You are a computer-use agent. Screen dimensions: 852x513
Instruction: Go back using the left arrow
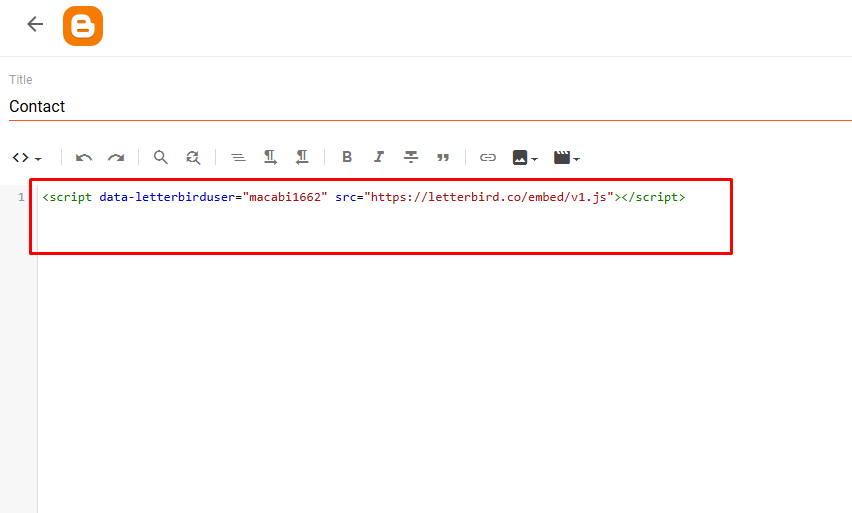pyautogui.click(x=35, y=24)
